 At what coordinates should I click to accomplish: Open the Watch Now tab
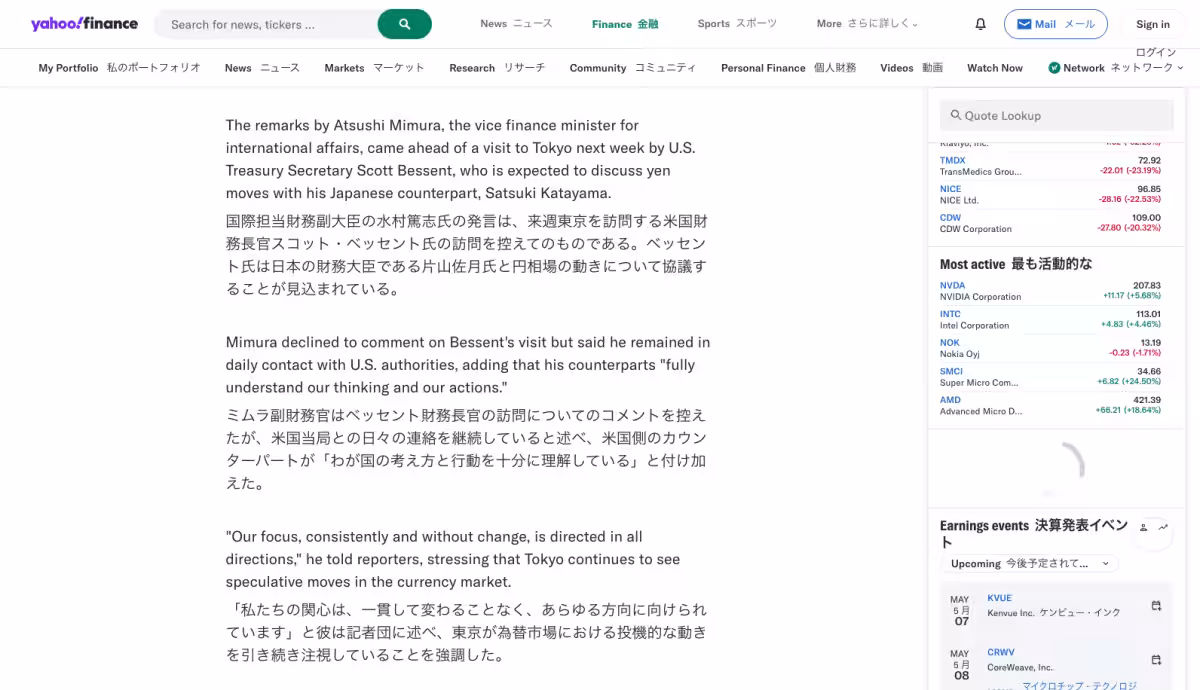tap(995, 68)
